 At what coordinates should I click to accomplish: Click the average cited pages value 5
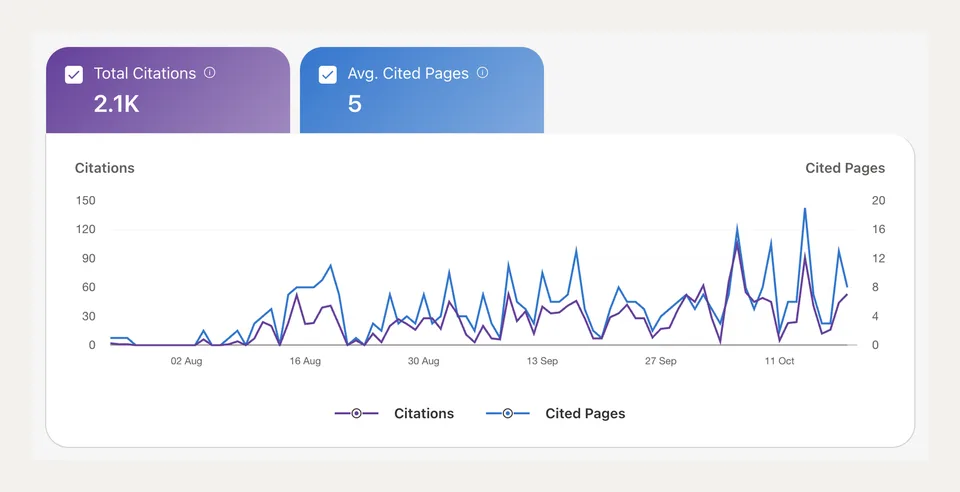(x=354, y=104)
